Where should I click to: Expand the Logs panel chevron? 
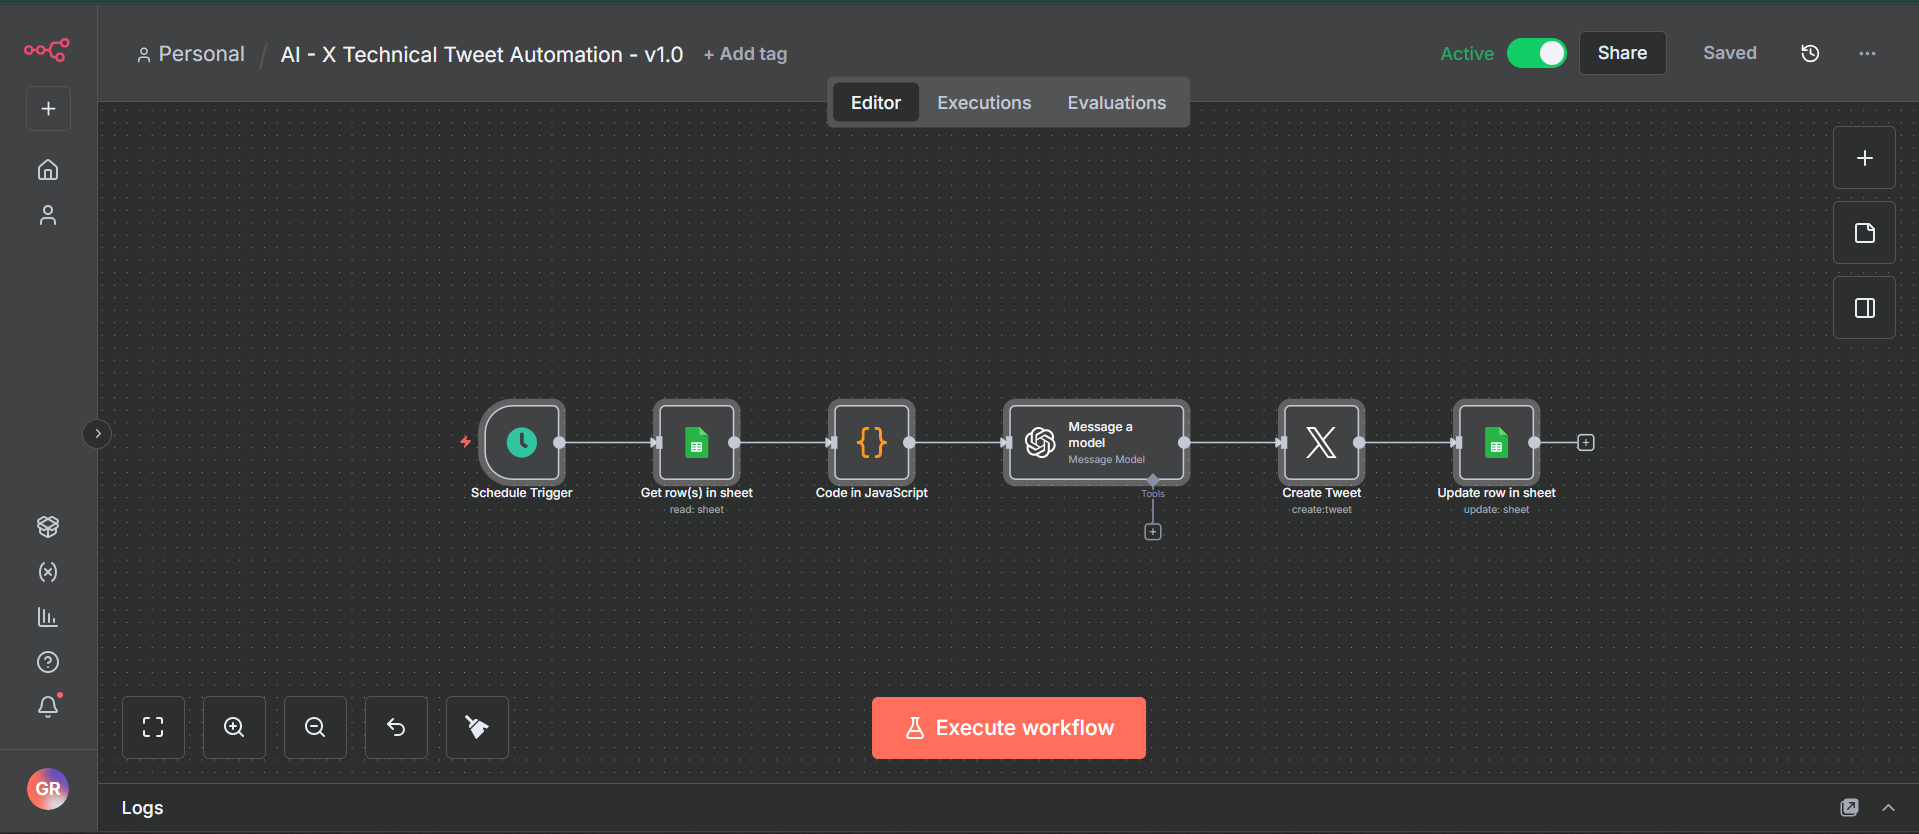click(x=1888, y=808)
